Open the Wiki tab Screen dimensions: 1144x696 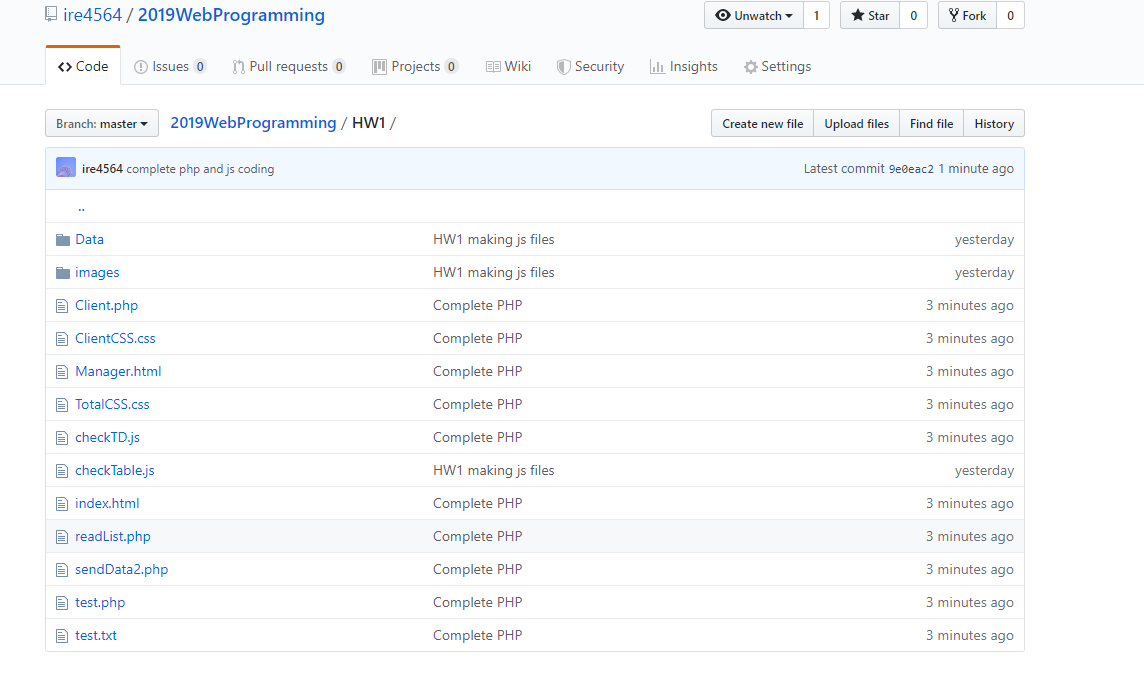point(509,66)
